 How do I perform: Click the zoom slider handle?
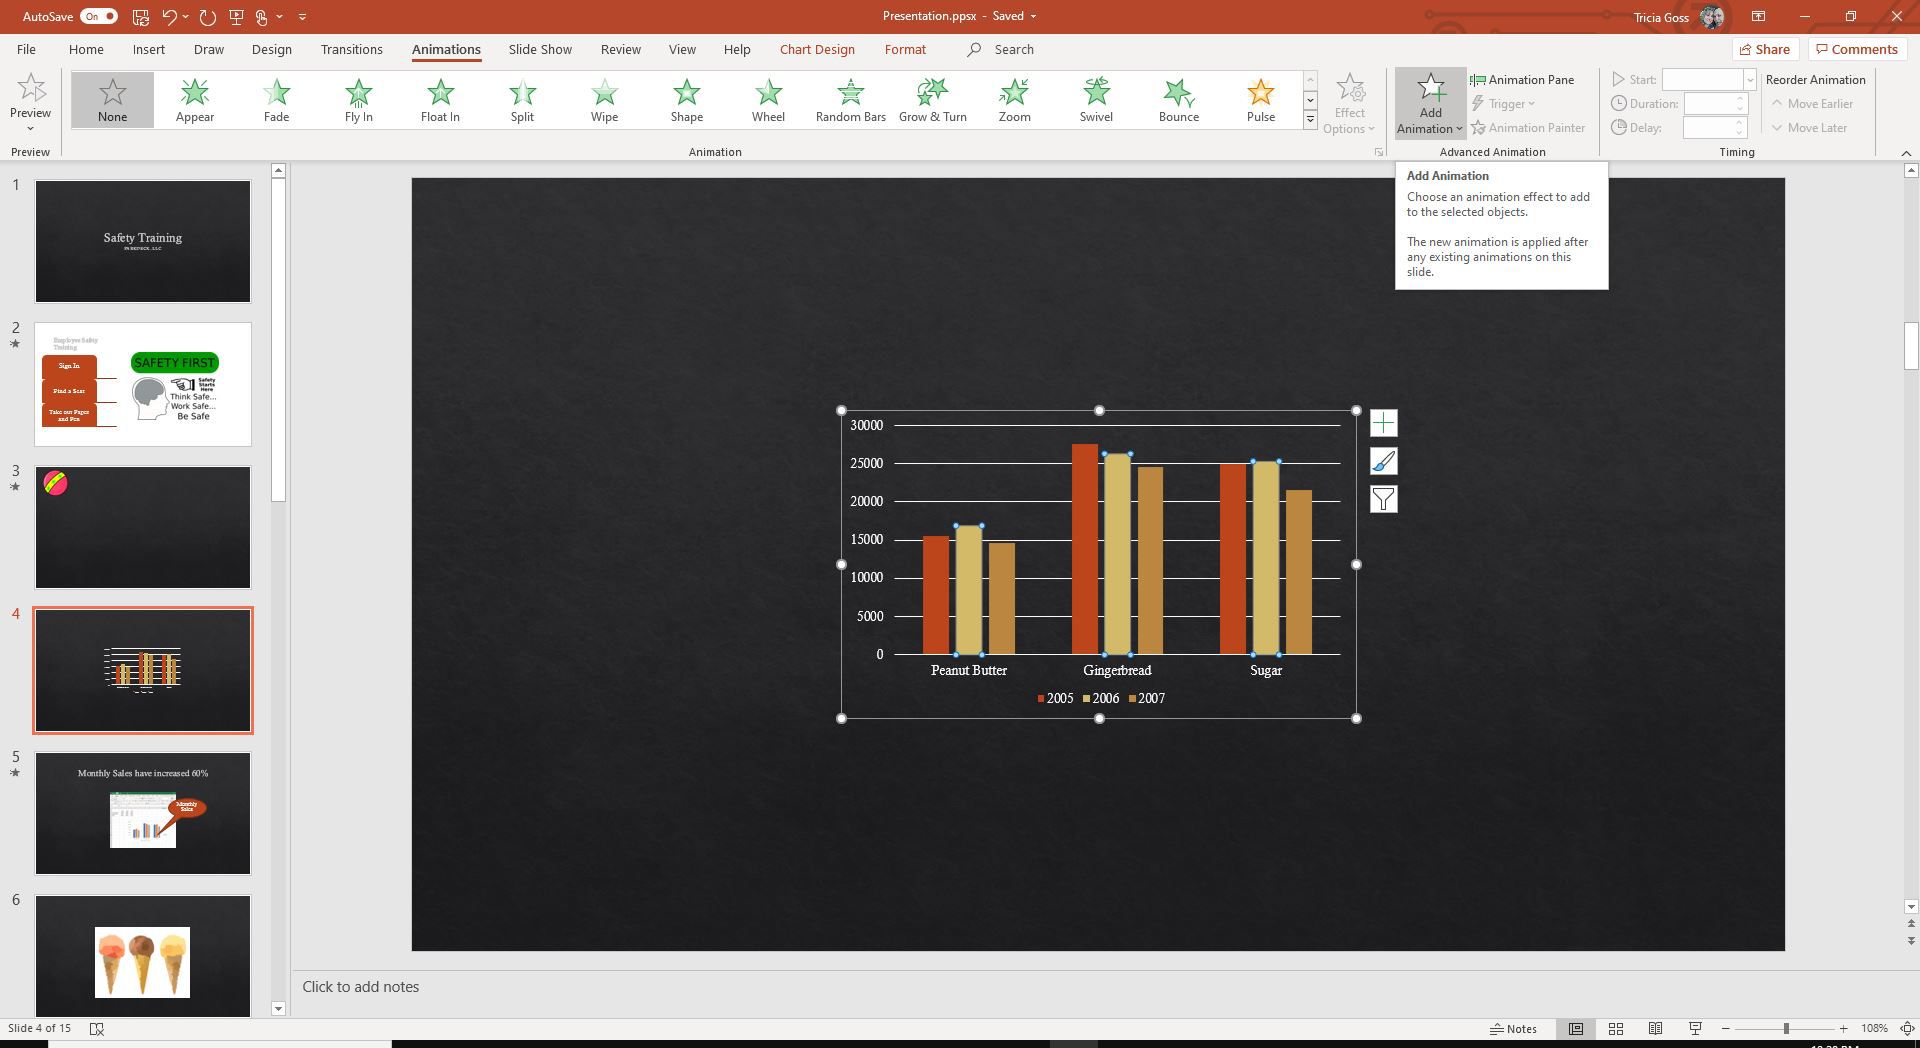[1785, 1028]
